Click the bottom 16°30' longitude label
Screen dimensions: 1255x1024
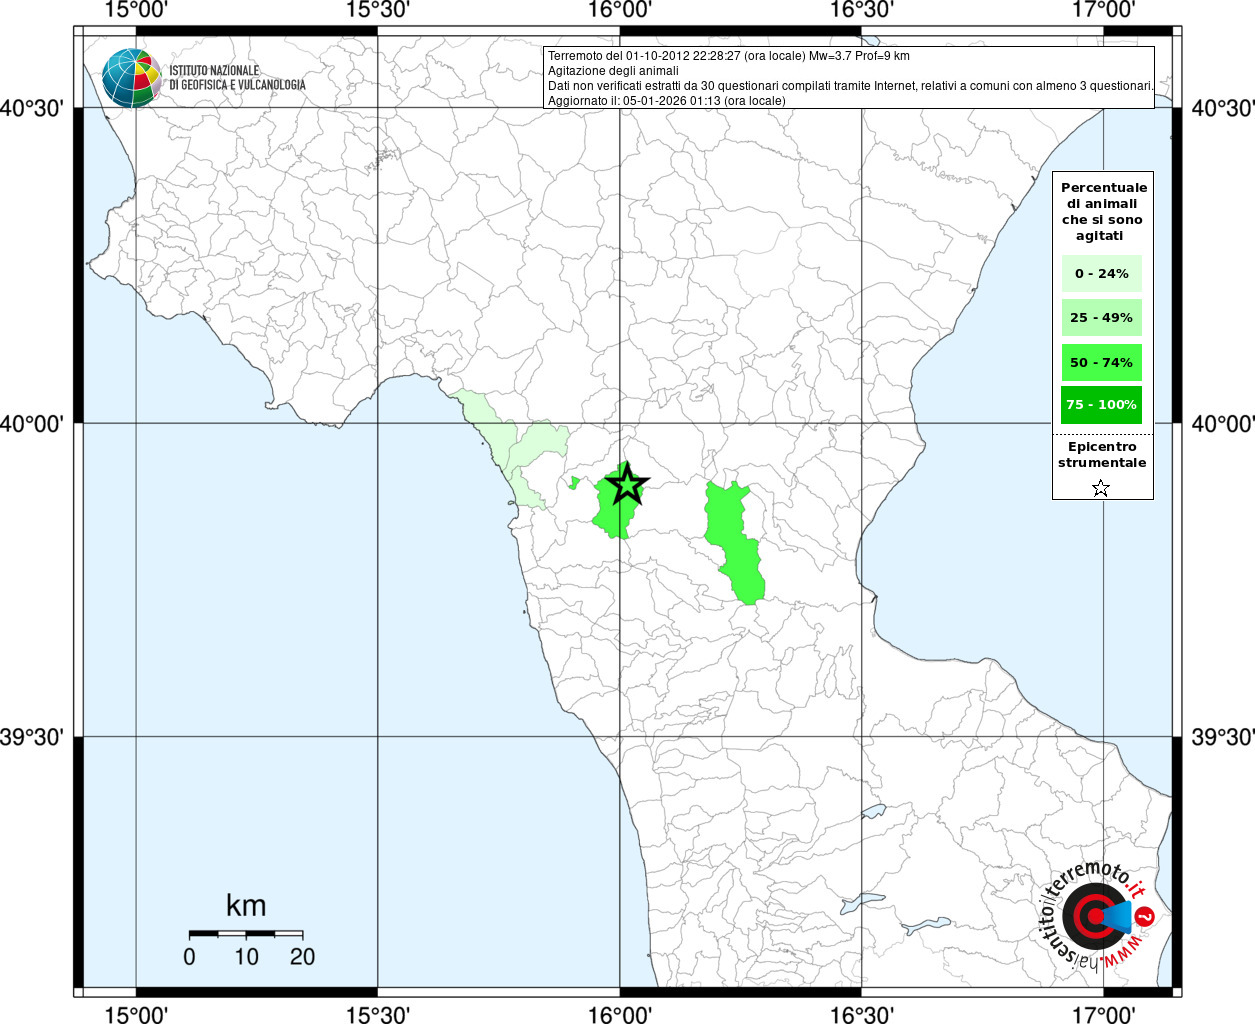pyautogui.click(x=861, y=1014)
